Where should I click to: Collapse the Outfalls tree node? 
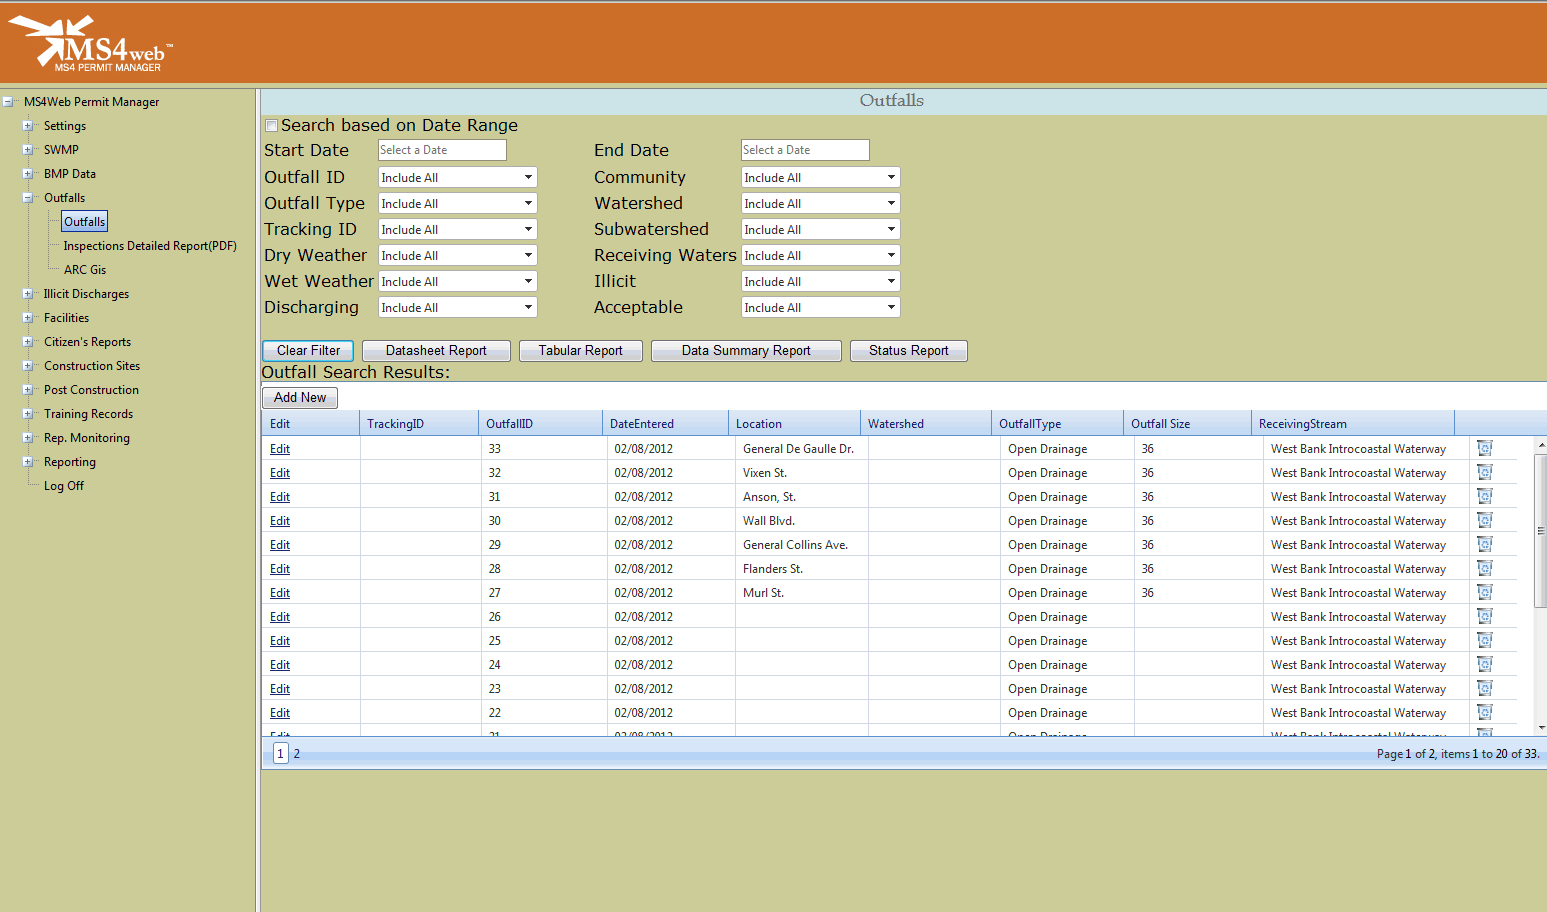28,198
